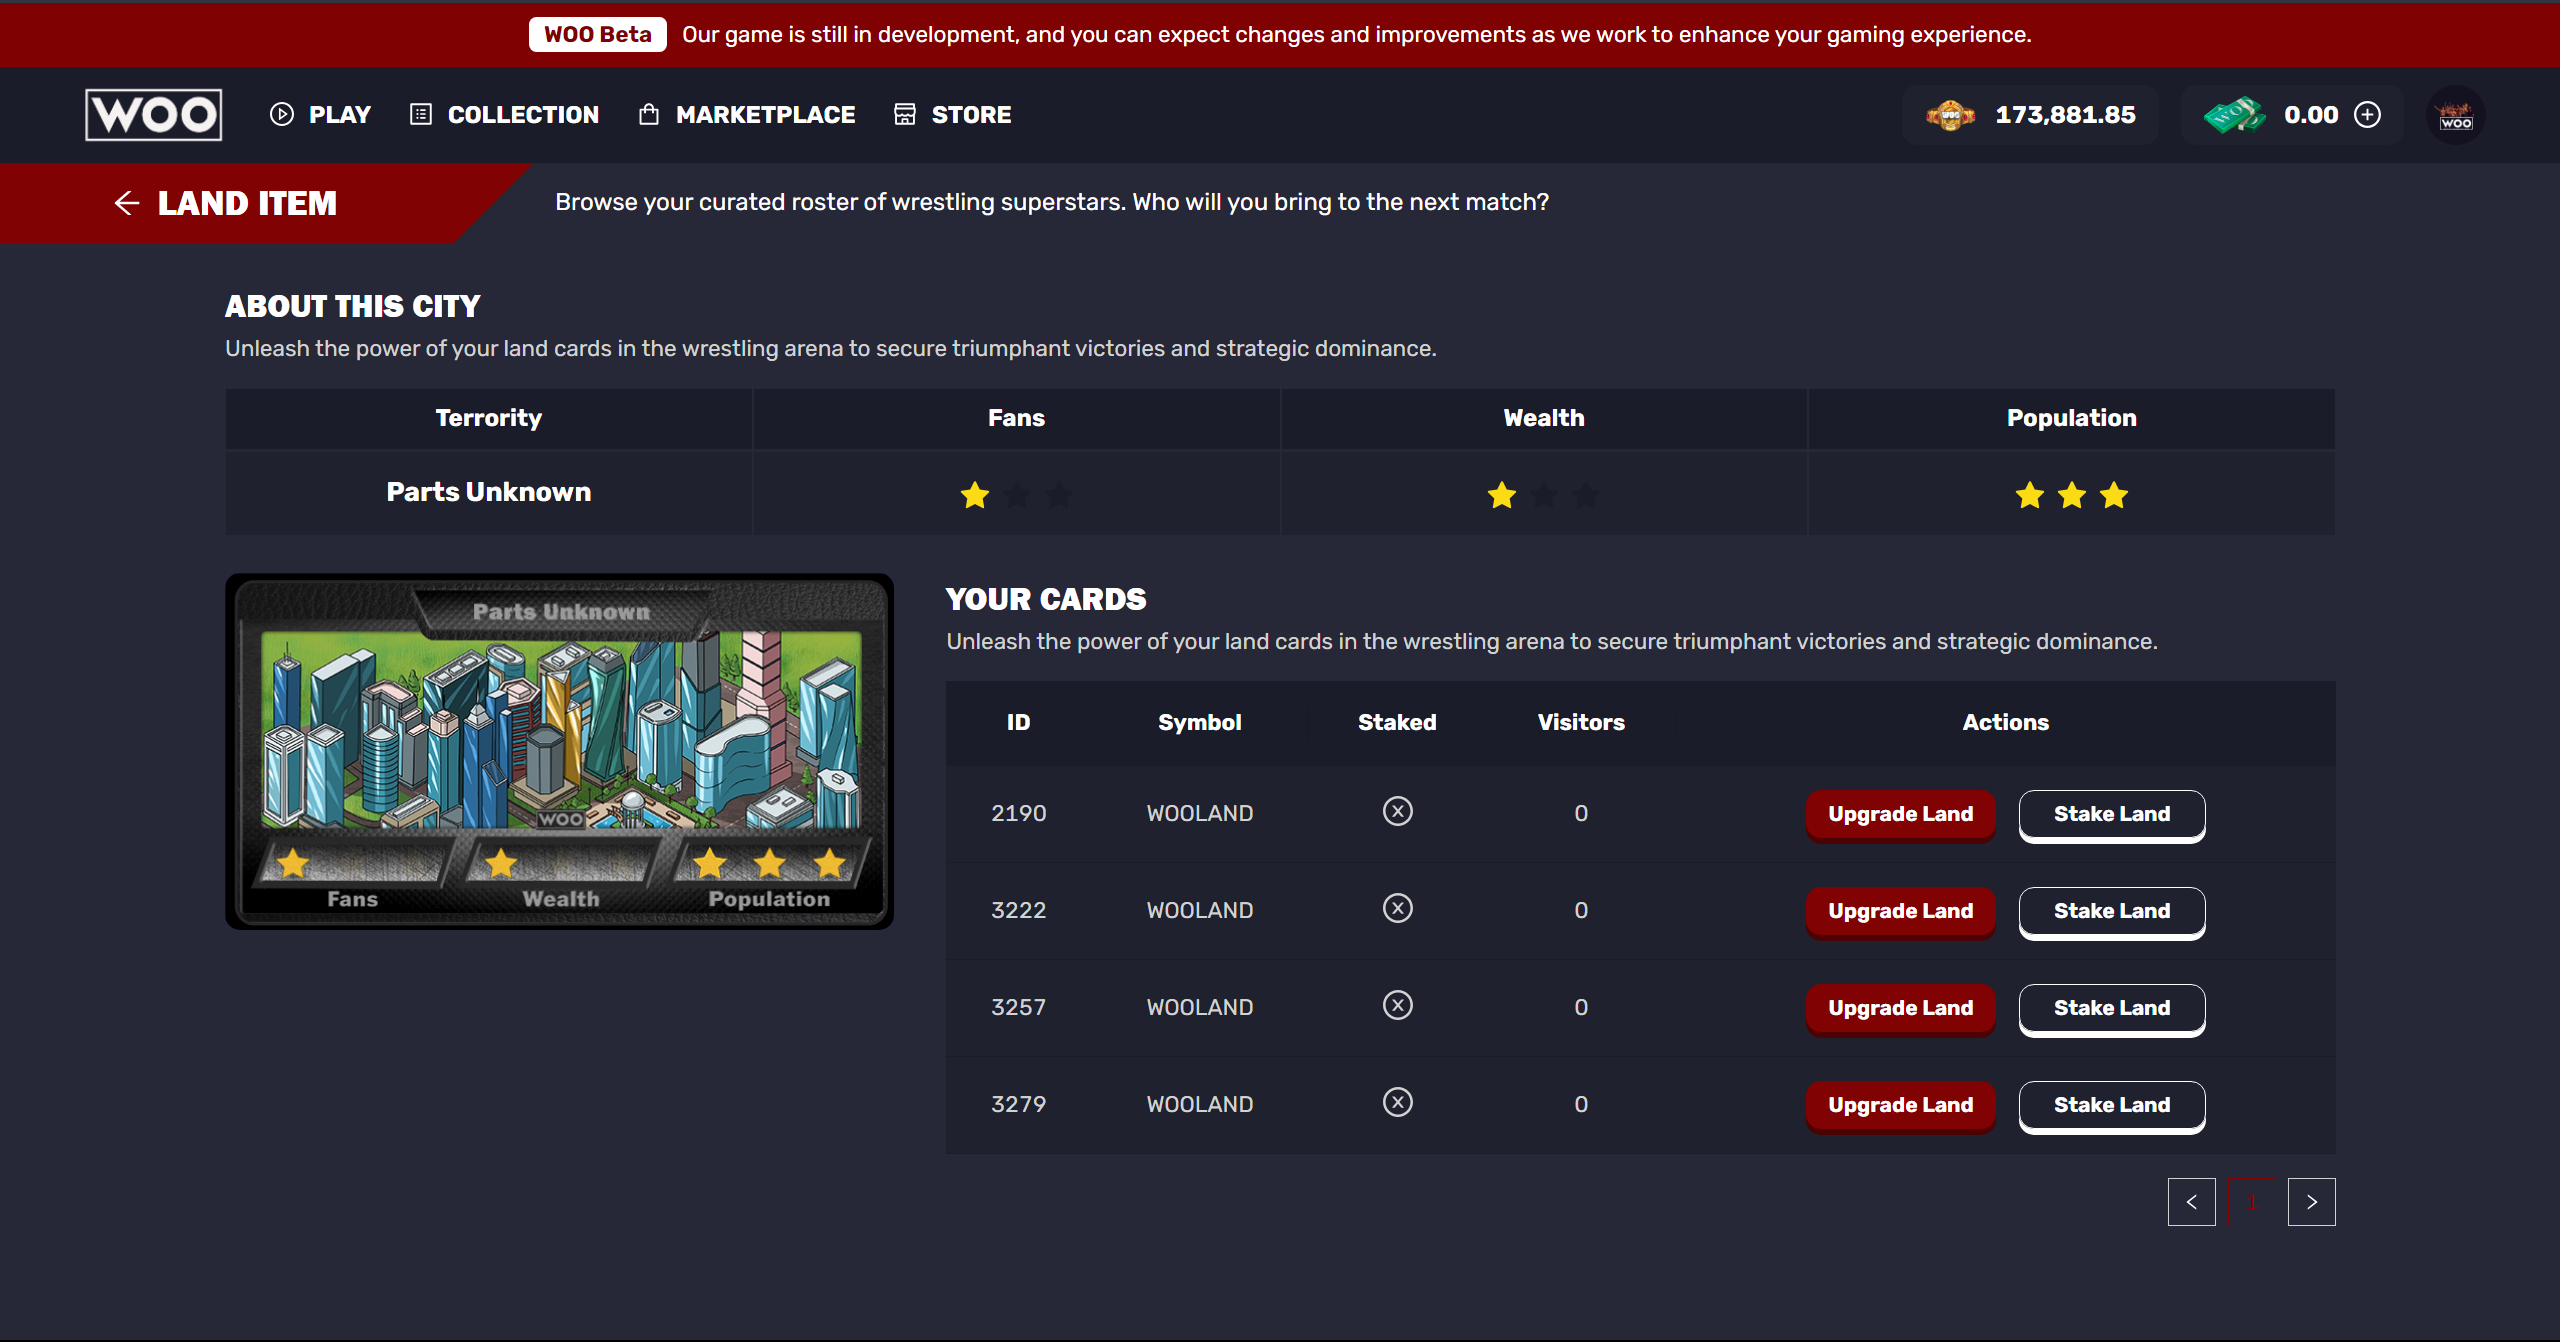This screenshot has height=1342, width=2560.
Task: Go to the MARKETPLACE page
Action: tap(747, 115)
